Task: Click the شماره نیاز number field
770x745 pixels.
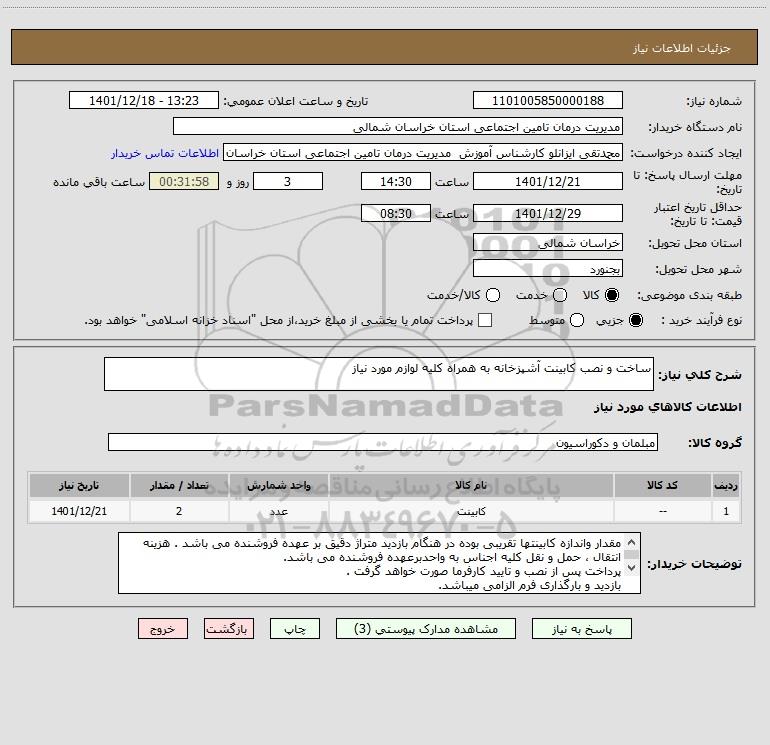Action: point(548,101)
